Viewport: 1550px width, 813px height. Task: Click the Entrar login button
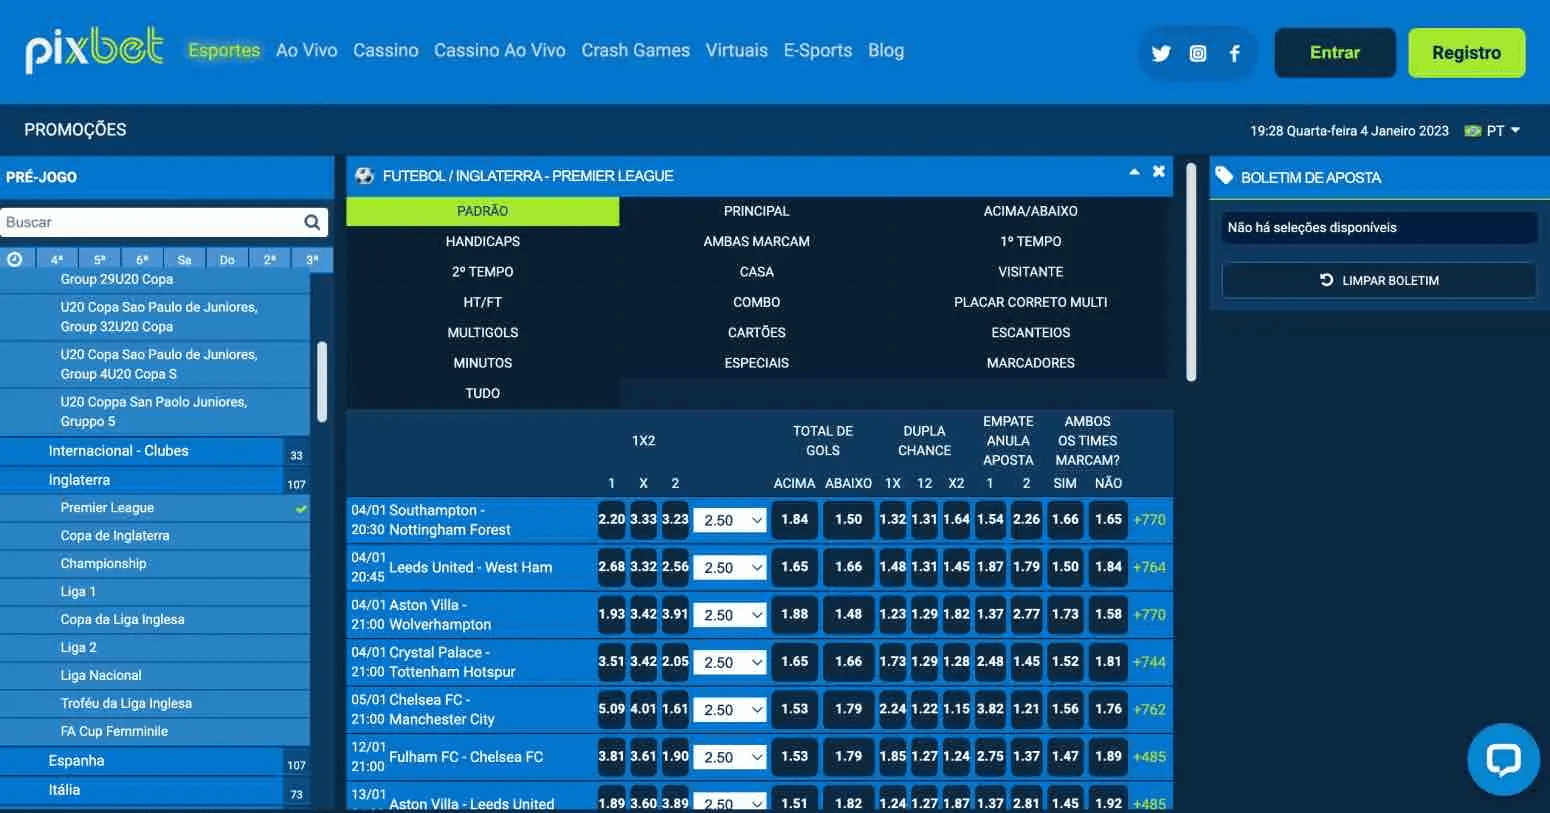(x=1335, y=53)
